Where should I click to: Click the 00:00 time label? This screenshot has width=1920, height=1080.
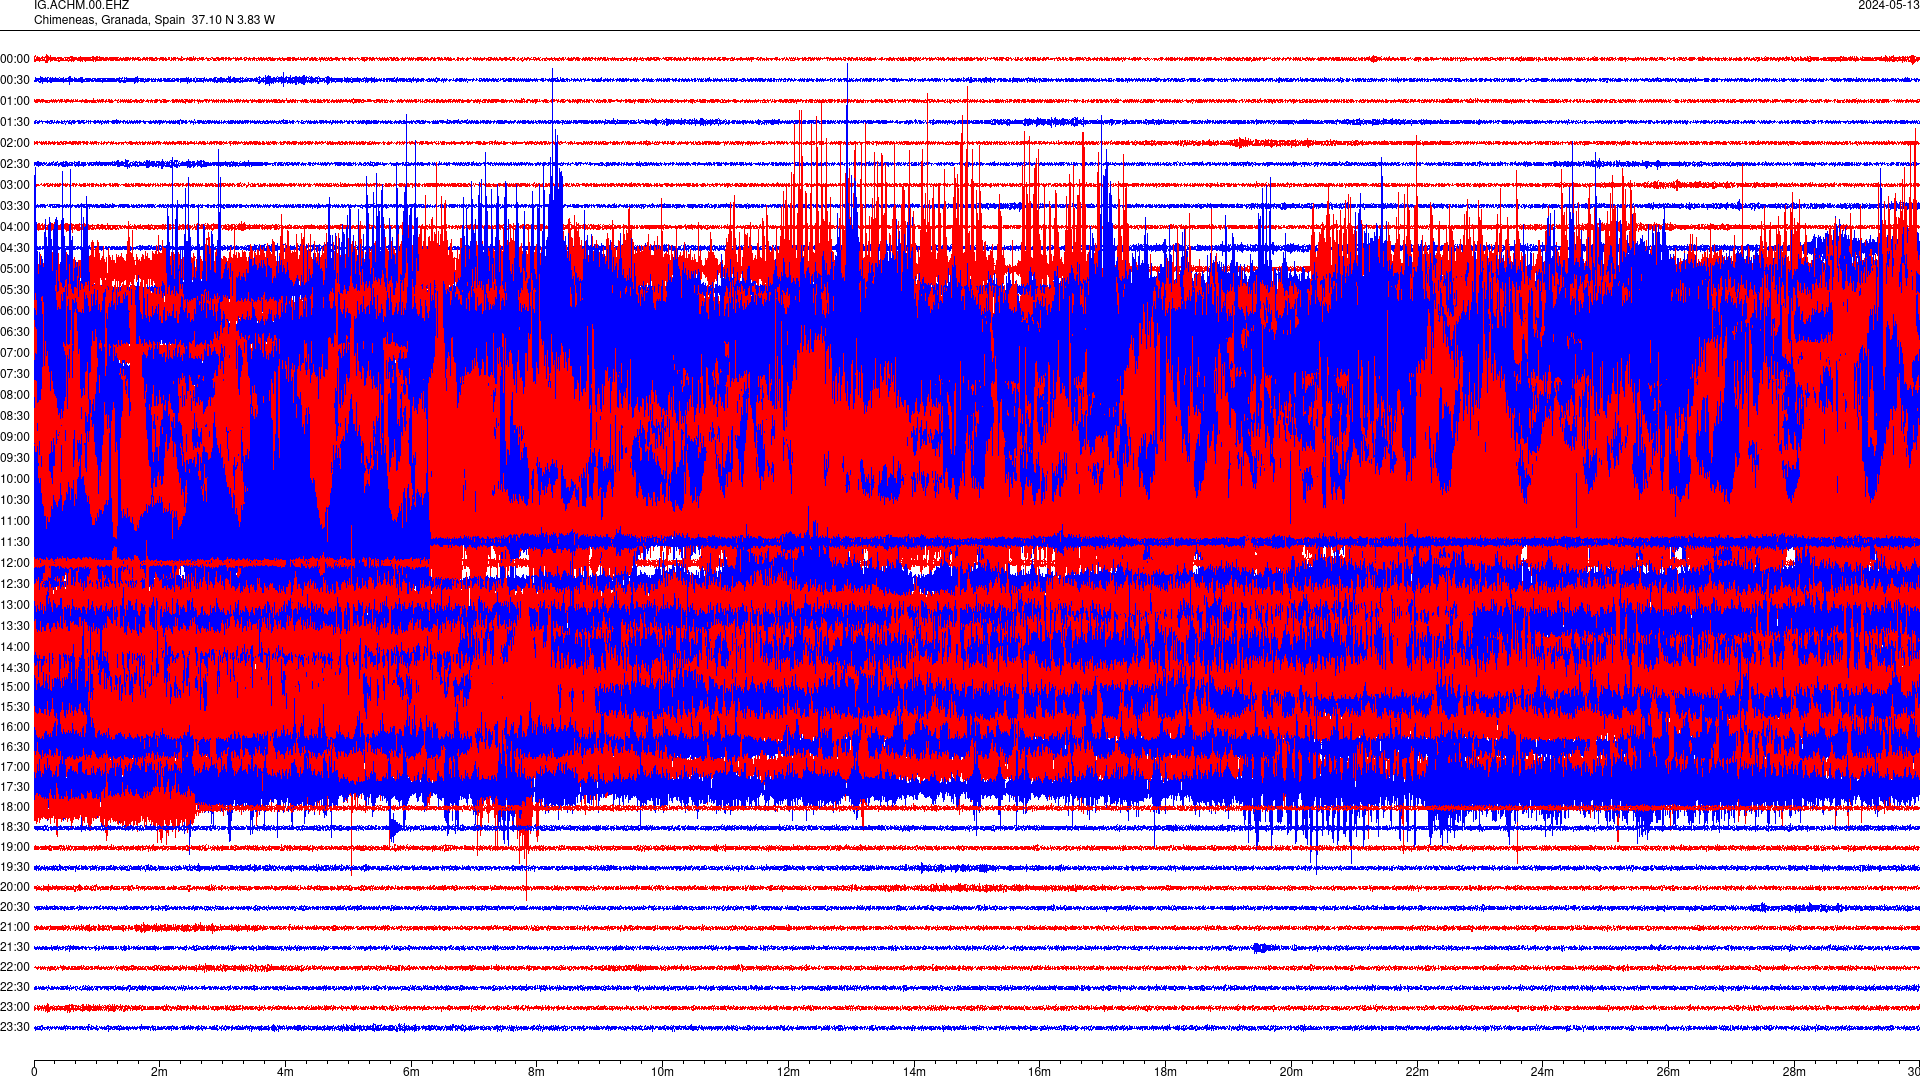pyautogui.click(x=15, y=59)
